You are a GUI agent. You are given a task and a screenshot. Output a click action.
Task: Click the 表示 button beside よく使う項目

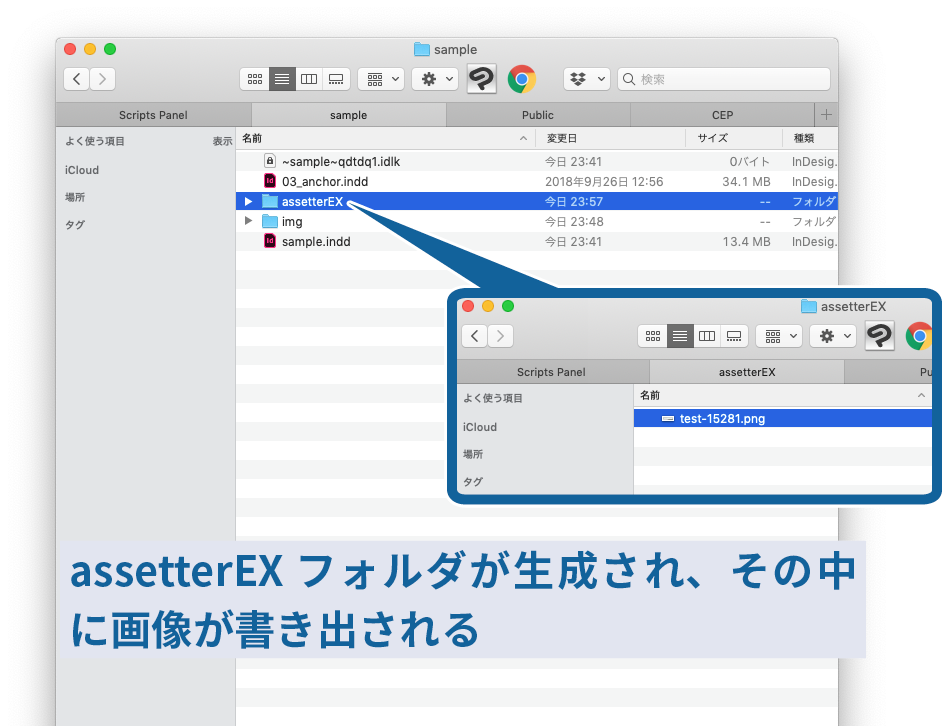[x=220, y=141]
